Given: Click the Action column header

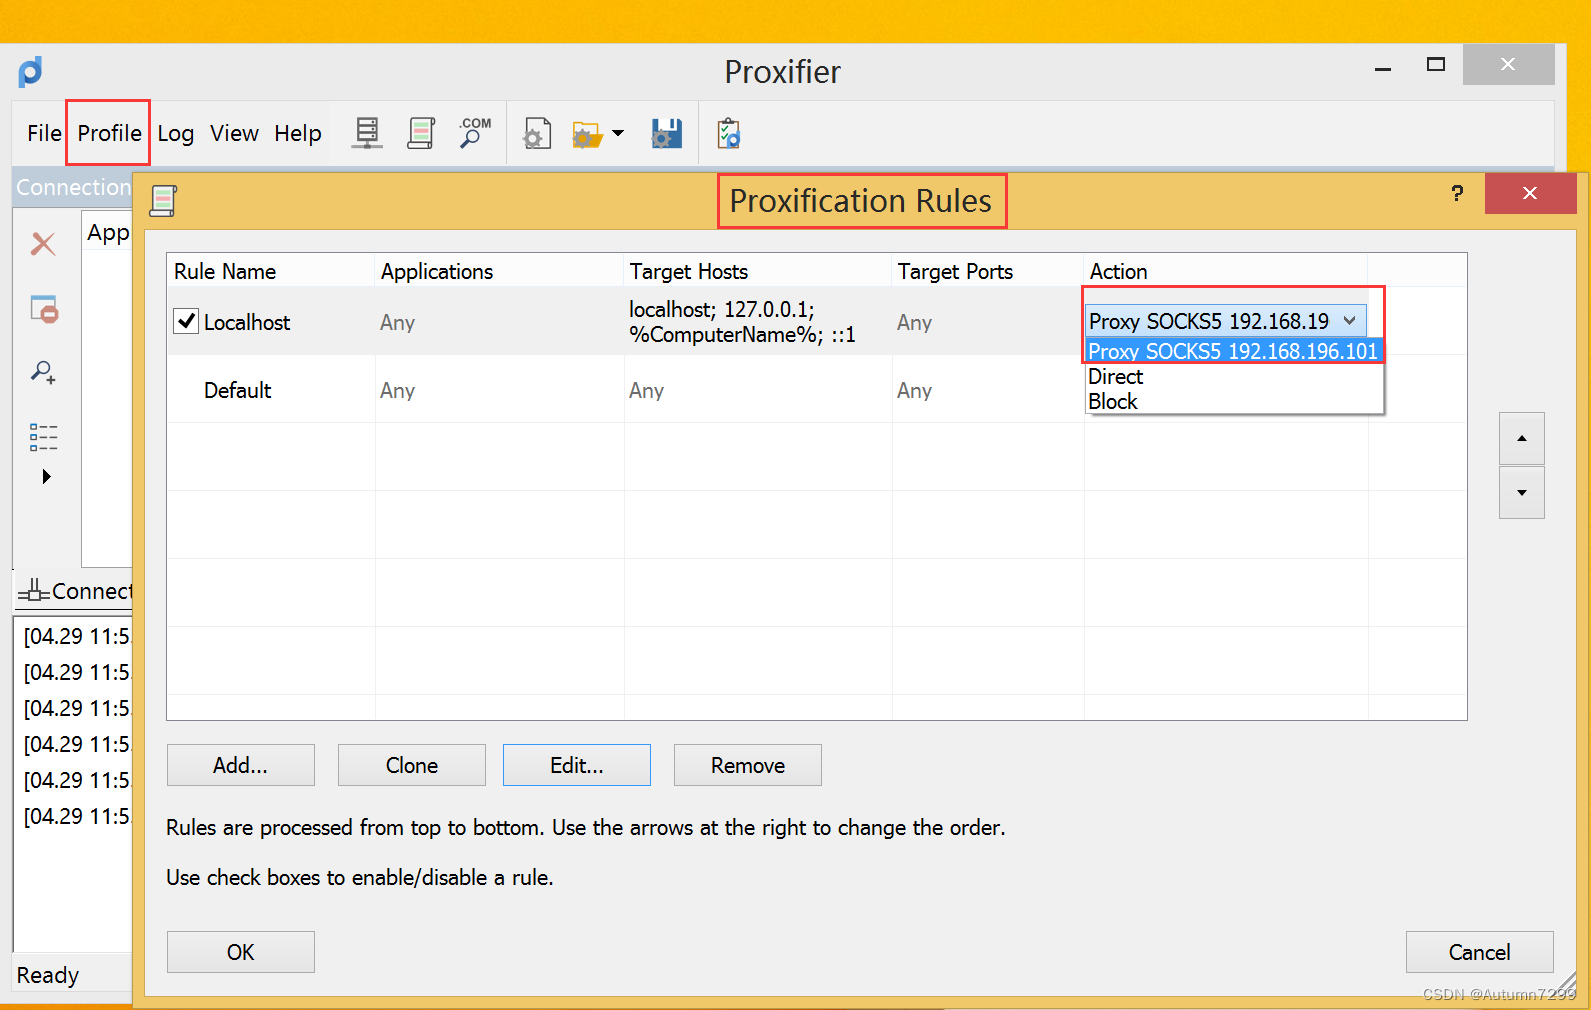Looking at the screenshot, I should click(1226, 271).
